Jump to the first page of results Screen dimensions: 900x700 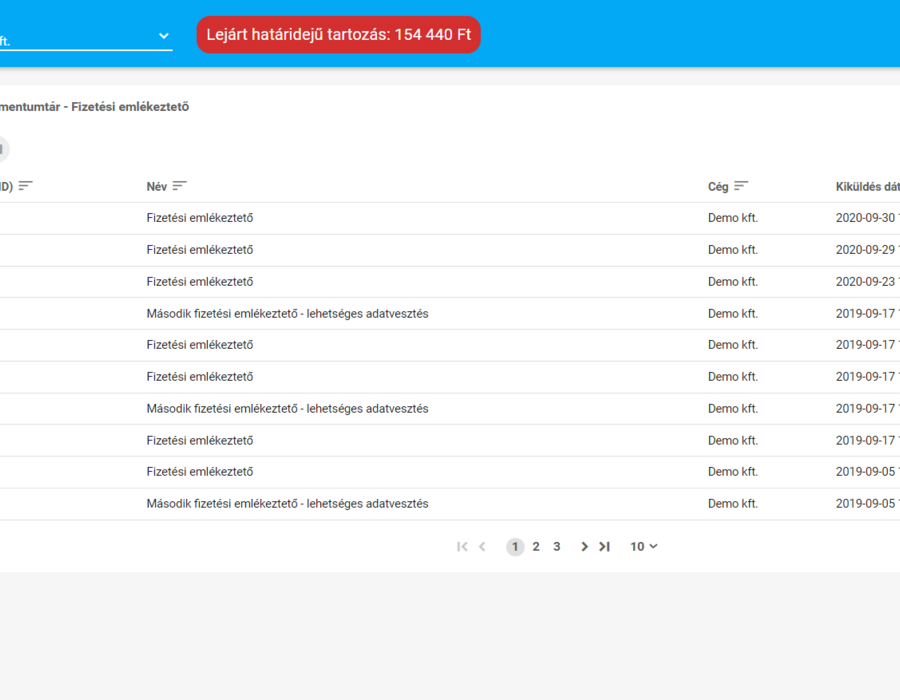[462, 547]
